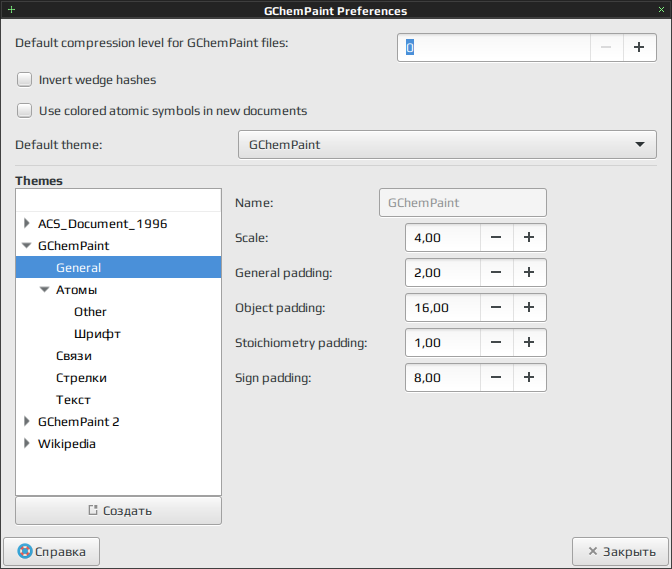Increase Scale value with plus

click(x=529, y=237)
